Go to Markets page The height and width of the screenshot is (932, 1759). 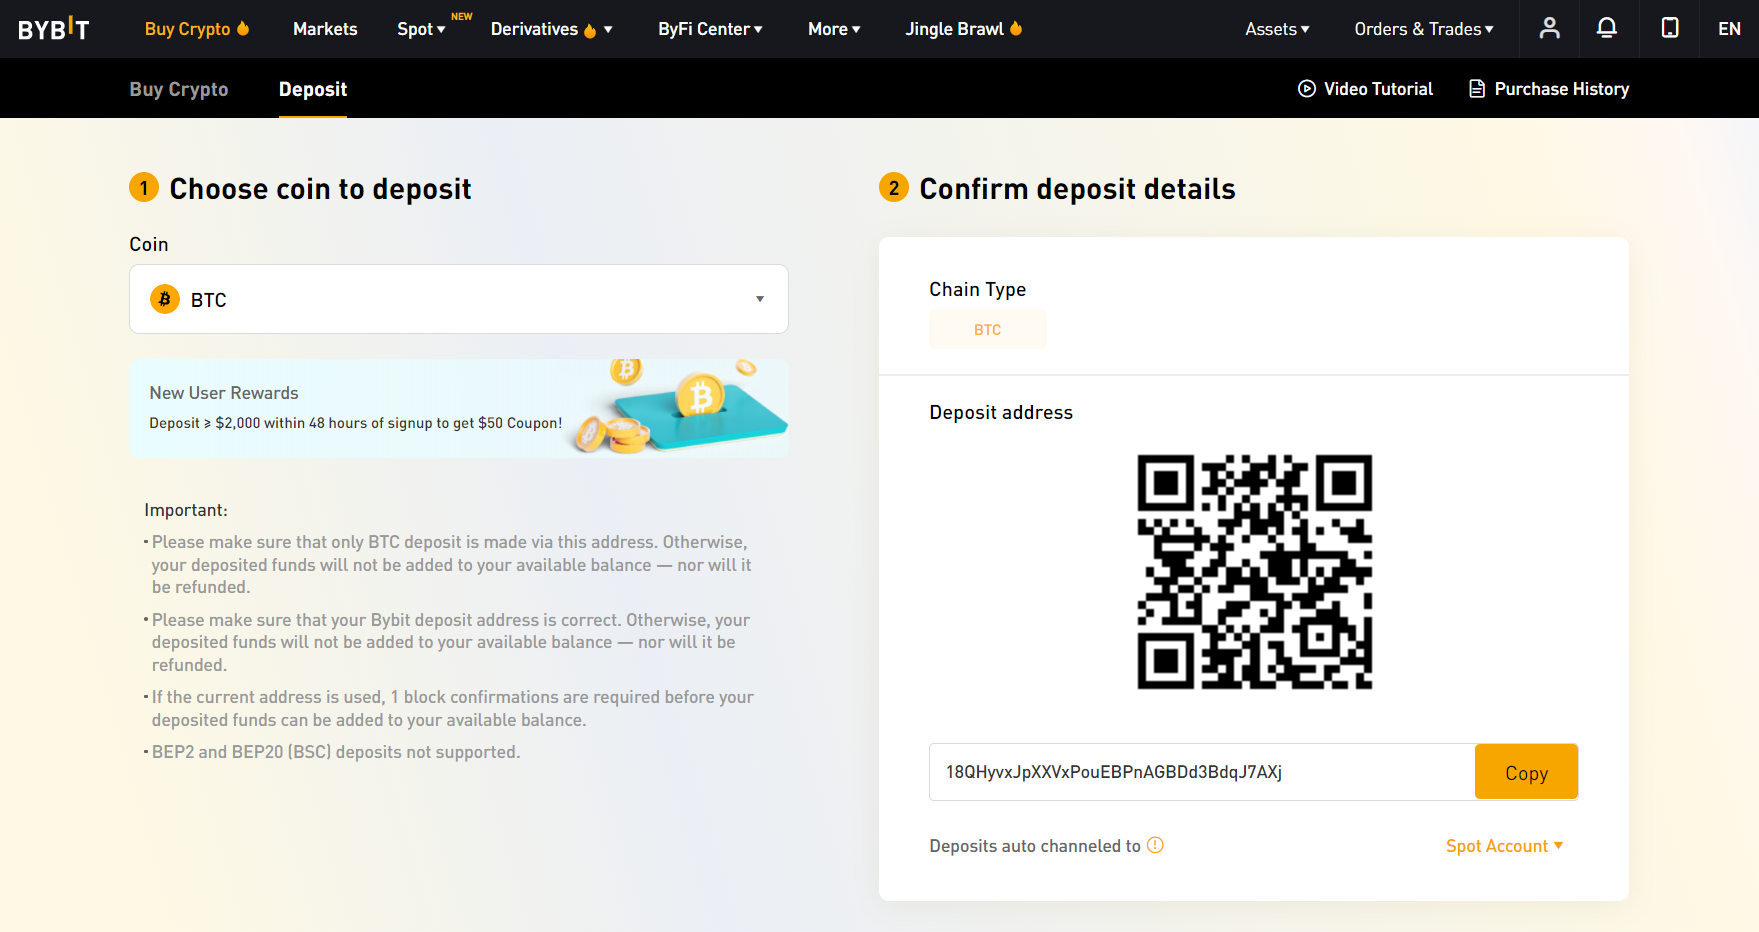325,29
